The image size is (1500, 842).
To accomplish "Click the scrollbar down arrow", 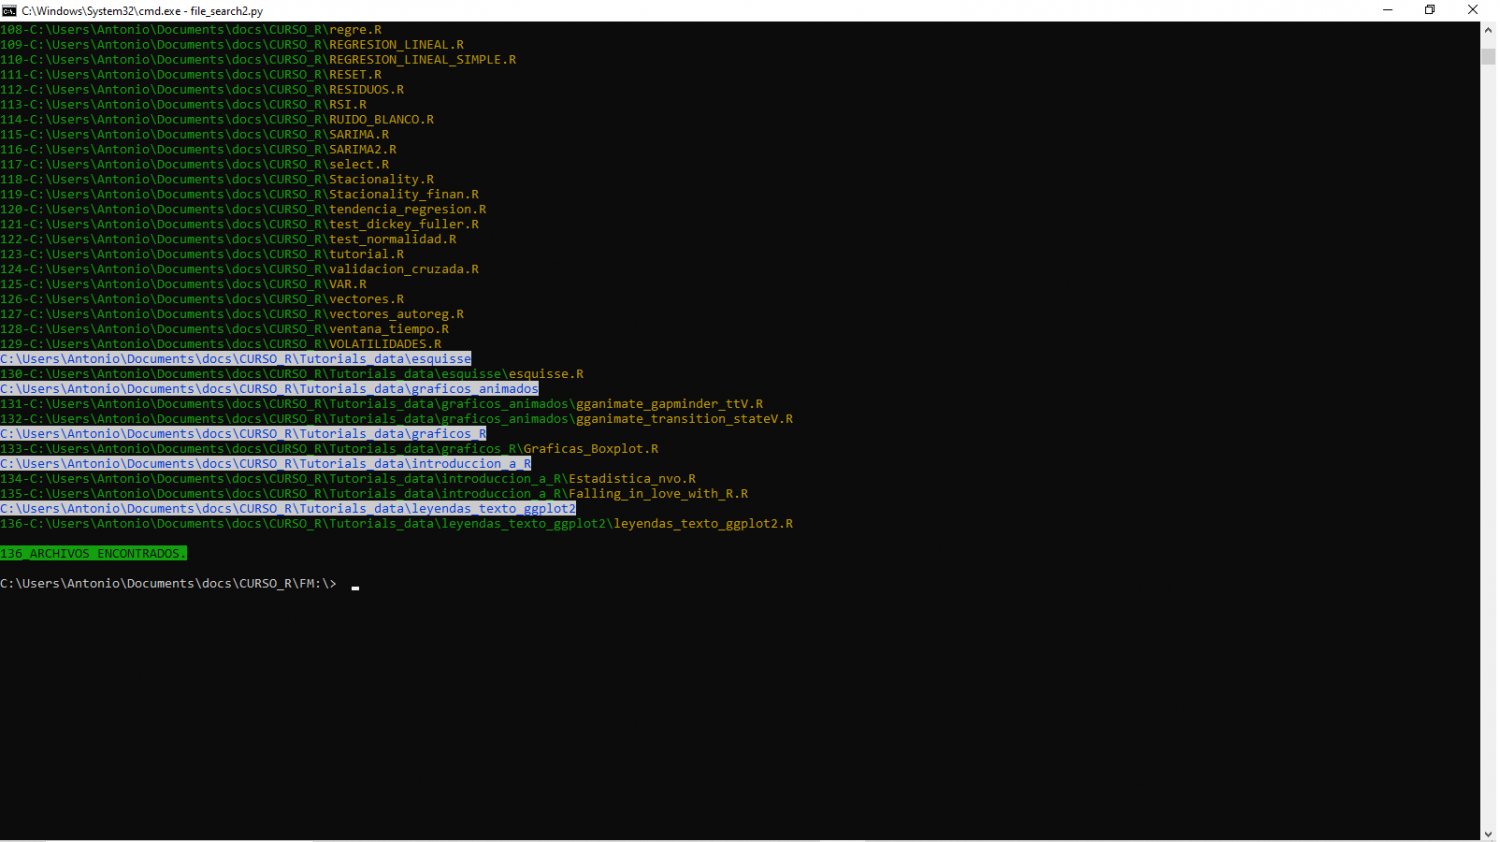I will (x=1488, y=833).
